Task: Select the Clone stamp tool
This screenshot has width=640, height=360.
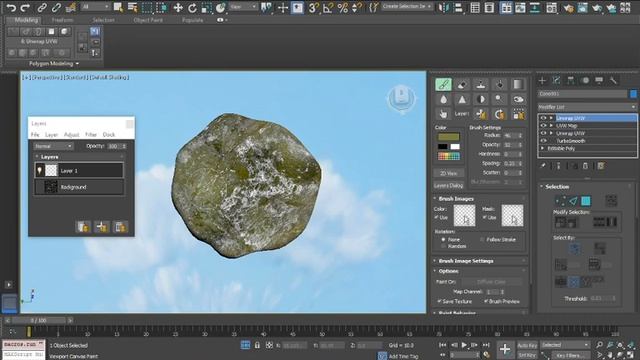Action: [x=480, y=84]
